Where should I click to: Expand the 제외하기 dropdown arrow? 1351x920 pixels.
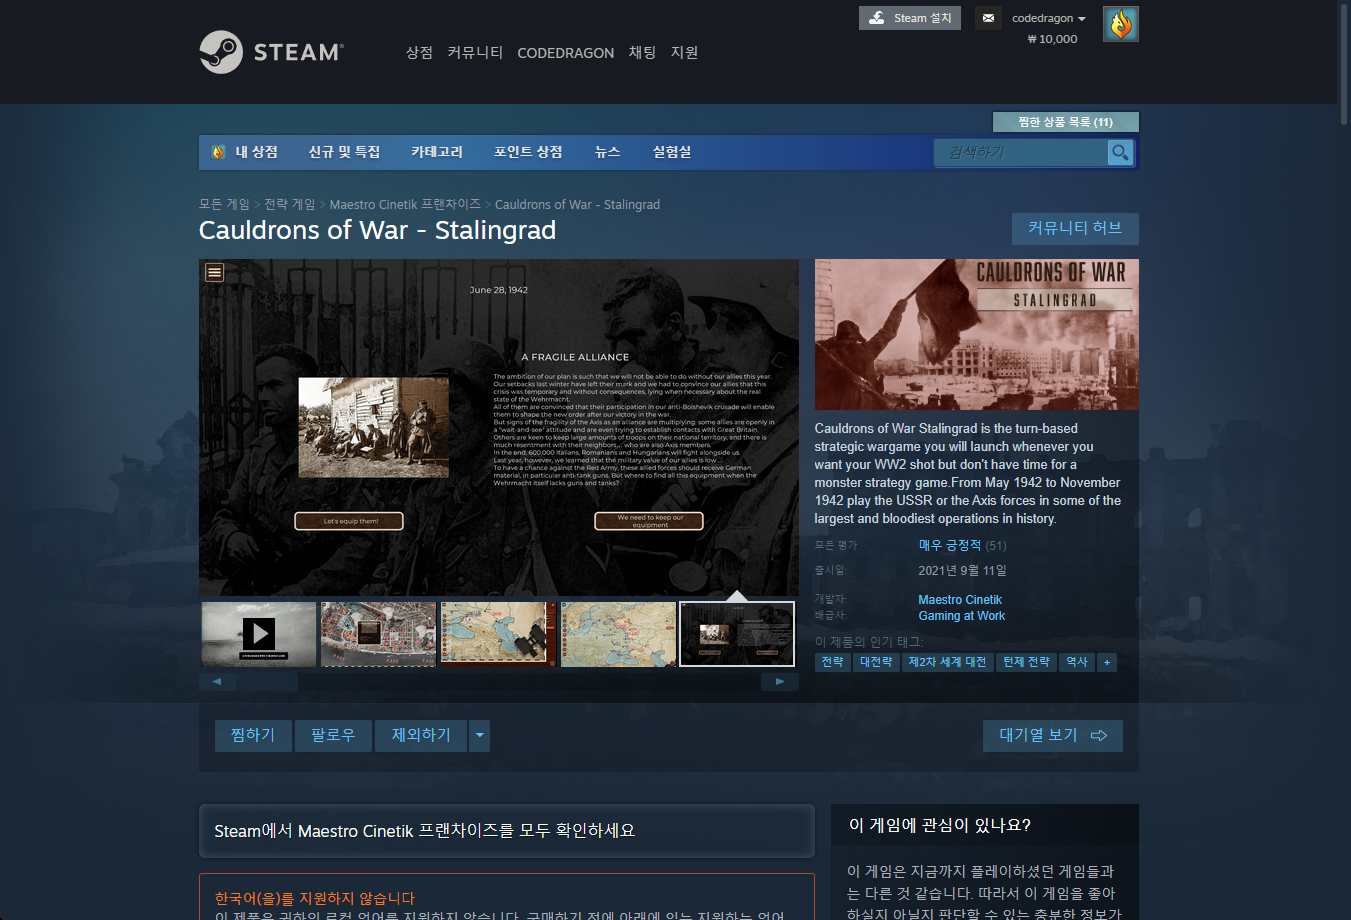pyautogui.click(x=480, y=735)
